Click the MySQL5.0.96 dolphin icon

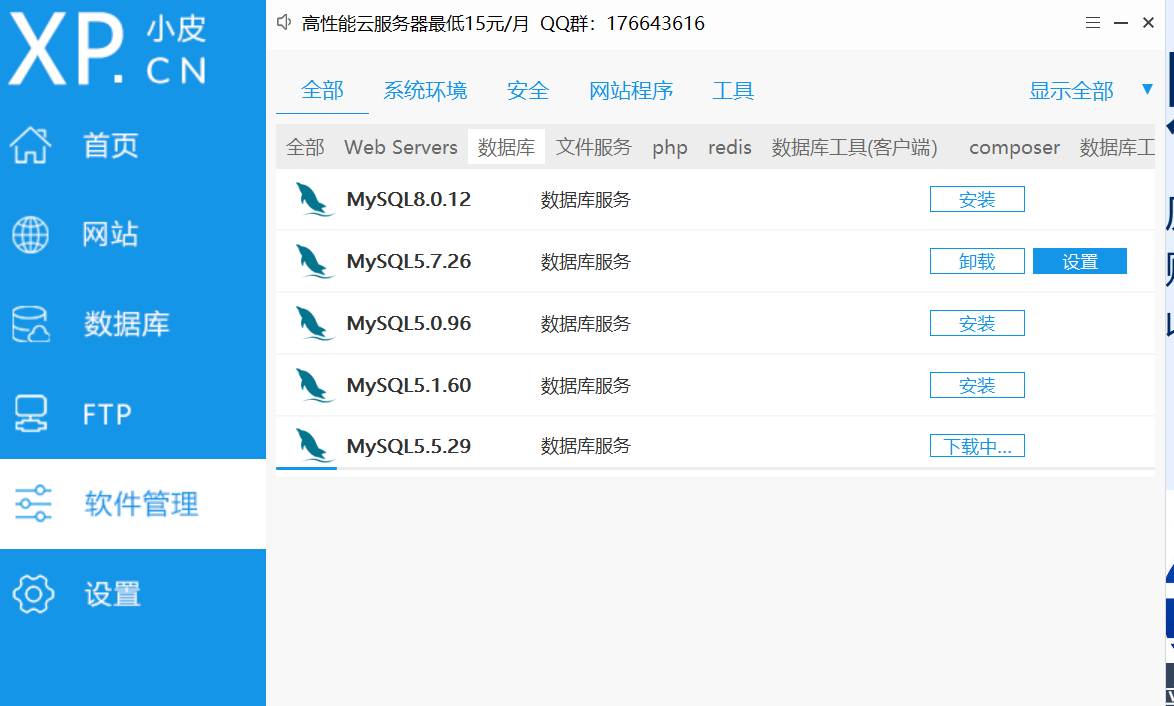(314, 323)
